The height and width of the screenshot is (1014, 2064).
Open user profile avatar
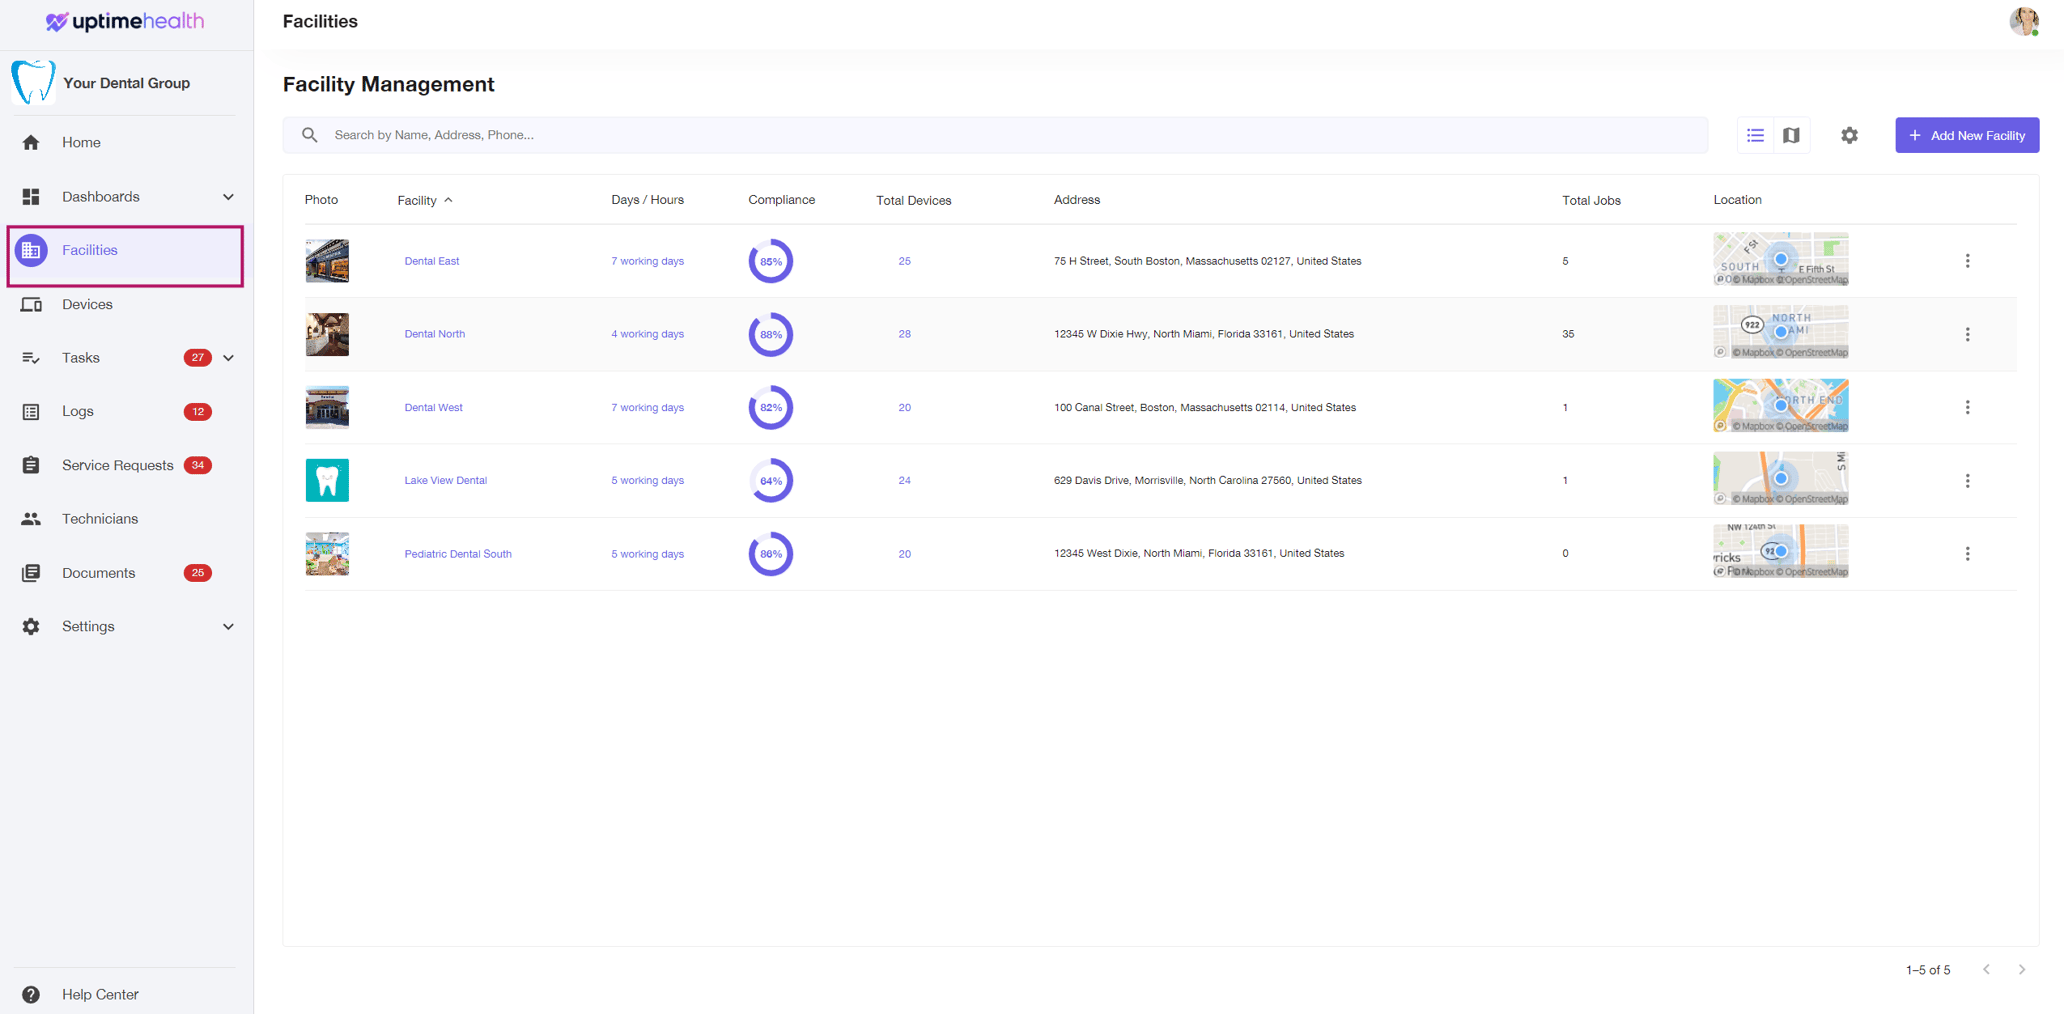[x=2024, y=21]
